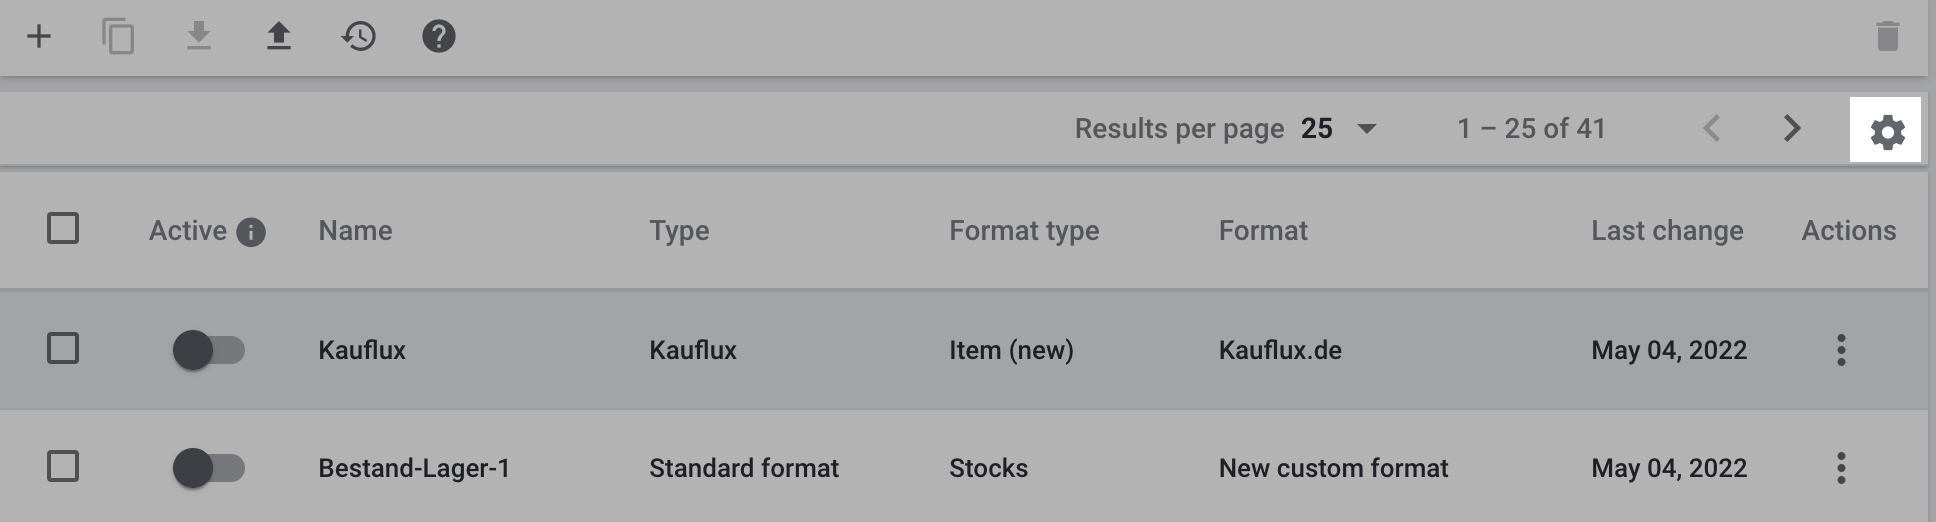Viewport: 1936px width, 522px height.
Task: Check the Kauflux row checkbox
Action: click(x=63, y=349)
